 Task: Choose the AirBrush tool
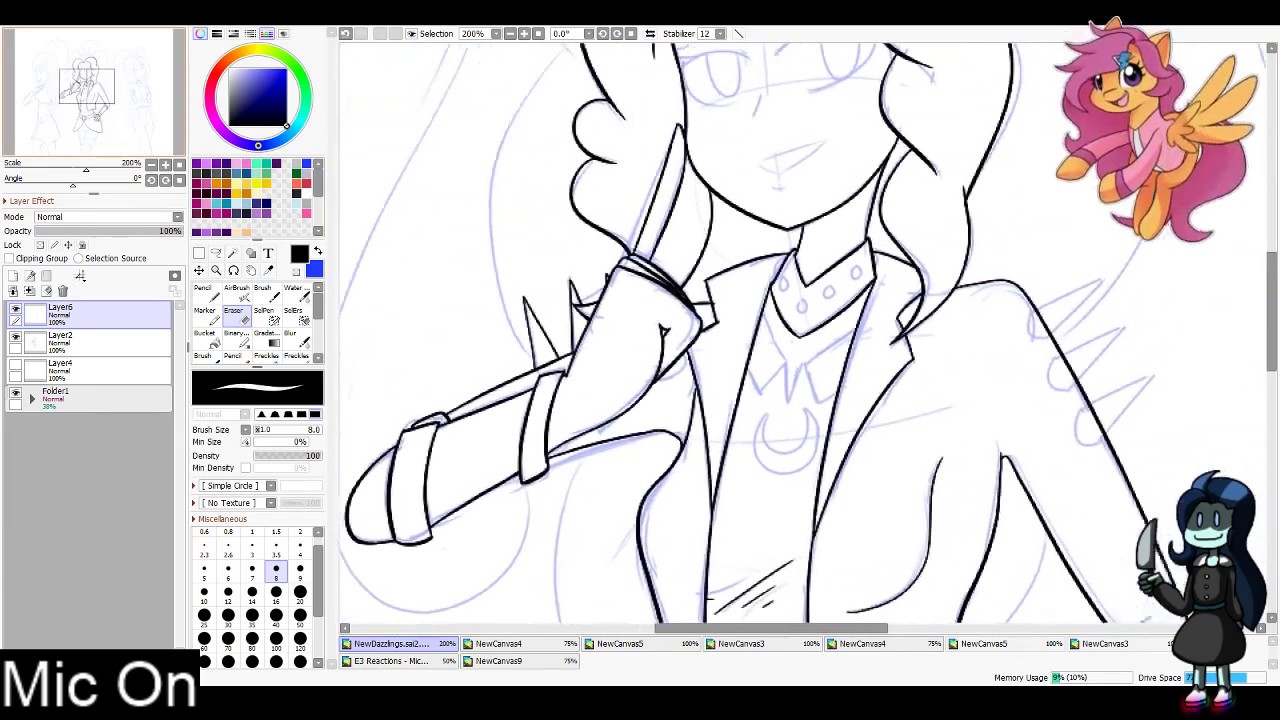235,294
